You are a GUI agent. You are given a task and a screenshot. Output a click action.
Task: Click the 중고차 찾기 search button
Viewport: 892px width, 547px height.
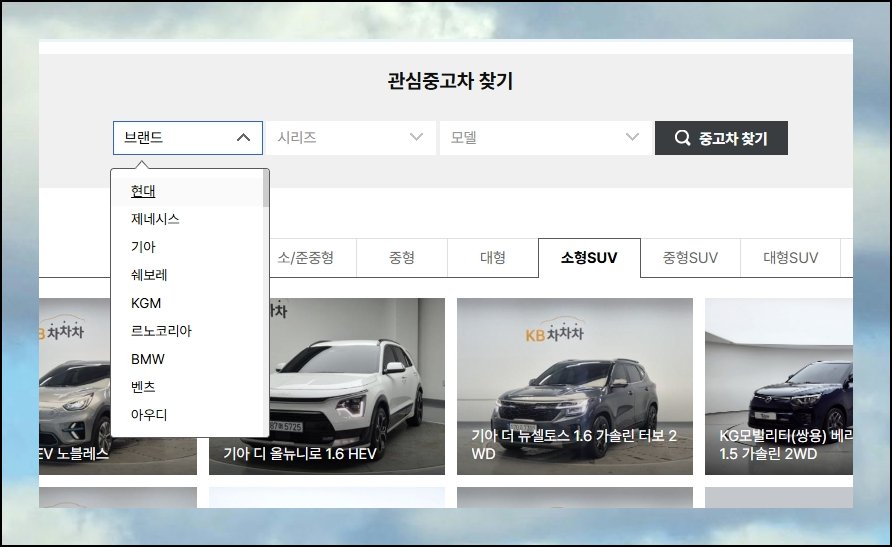point(721,138)
